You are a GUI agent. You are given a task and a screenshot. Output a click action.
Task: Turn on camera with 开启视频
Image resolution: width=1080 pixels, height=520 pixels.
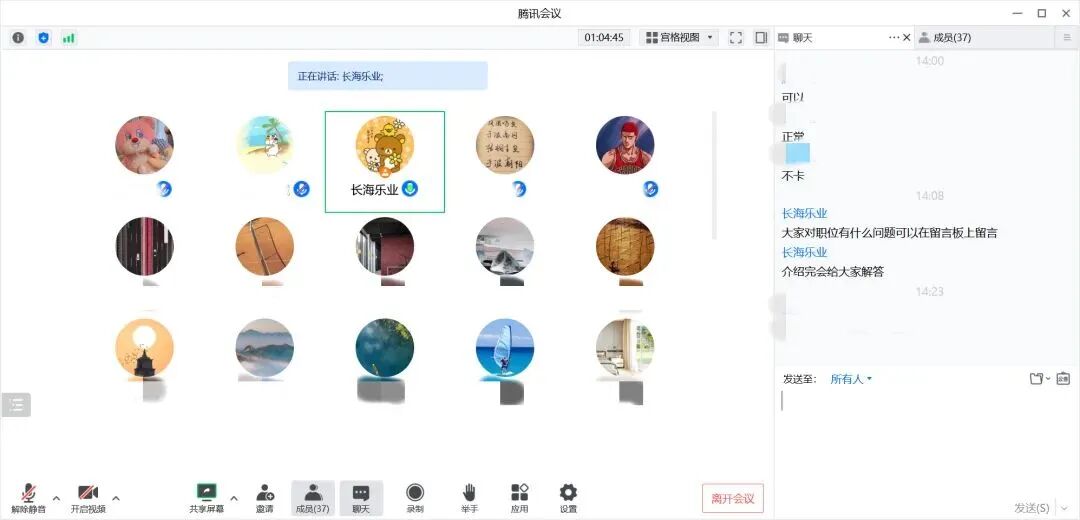pos(88,499)
